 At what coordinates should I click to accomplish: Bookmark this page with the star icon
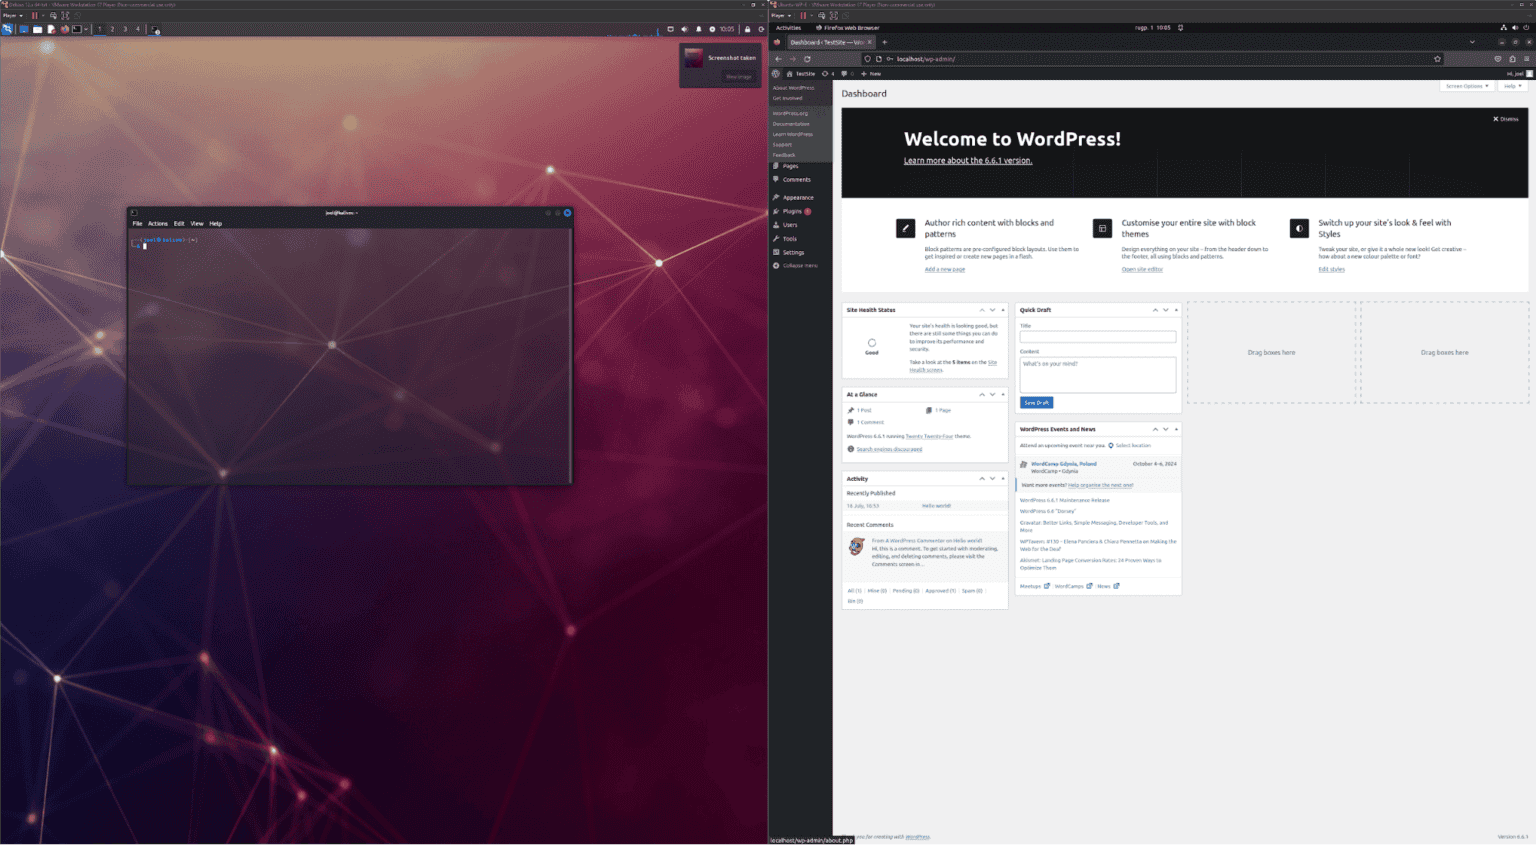(1438, 59)
